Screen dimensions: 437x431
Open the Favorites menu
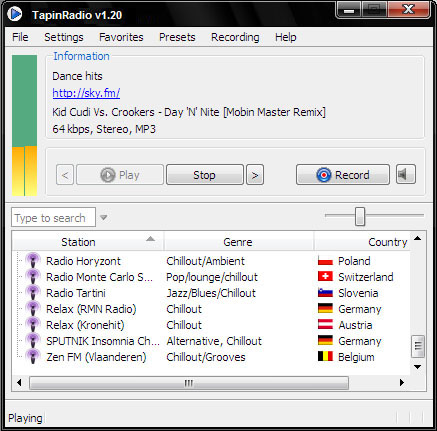121,37
